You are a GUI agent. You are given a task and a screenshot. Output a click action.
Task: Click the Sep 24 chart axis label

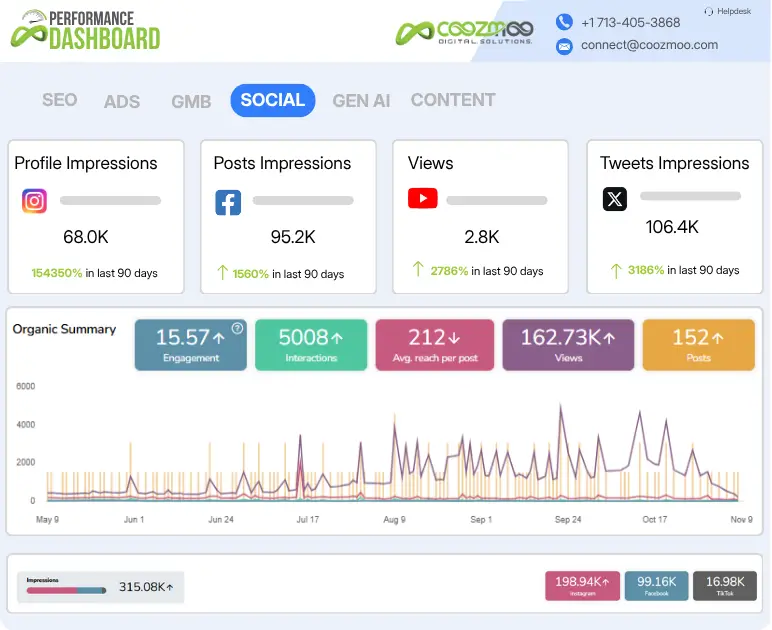pyautogui.click(x=568, y=520)
